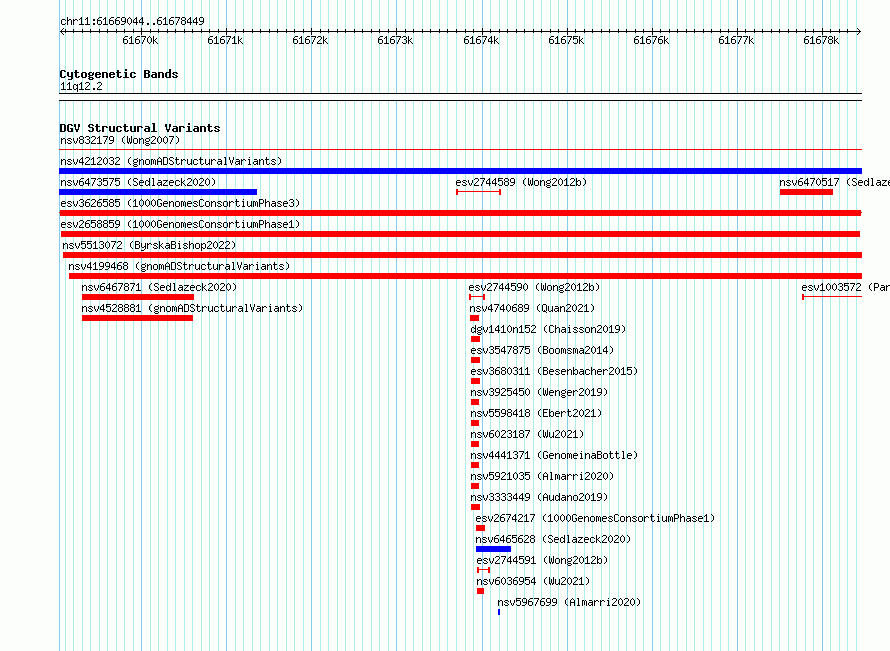The height and width of the screenshot is (651, 890).
Task: Click nsv6467871 (Sedlazeck2020) label
Action: point(159,287)
